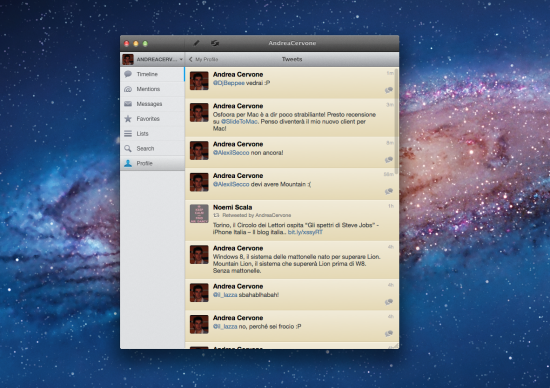Click conversation icon on 'no, perché sei' tweet
The height and width of the screenshot is (388, 550).
tap(389, 334)
